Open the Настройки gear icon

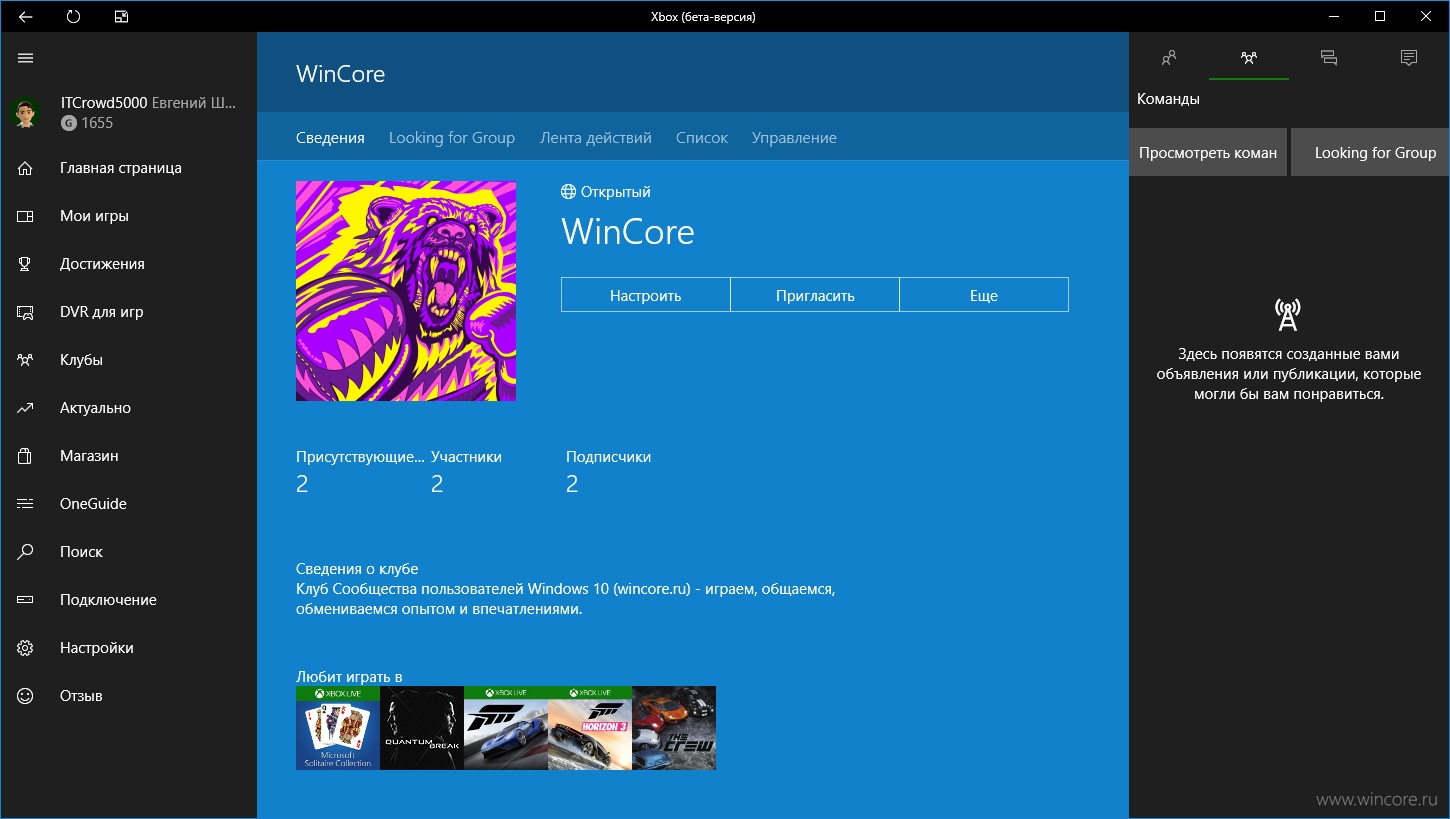coord(26,648)
